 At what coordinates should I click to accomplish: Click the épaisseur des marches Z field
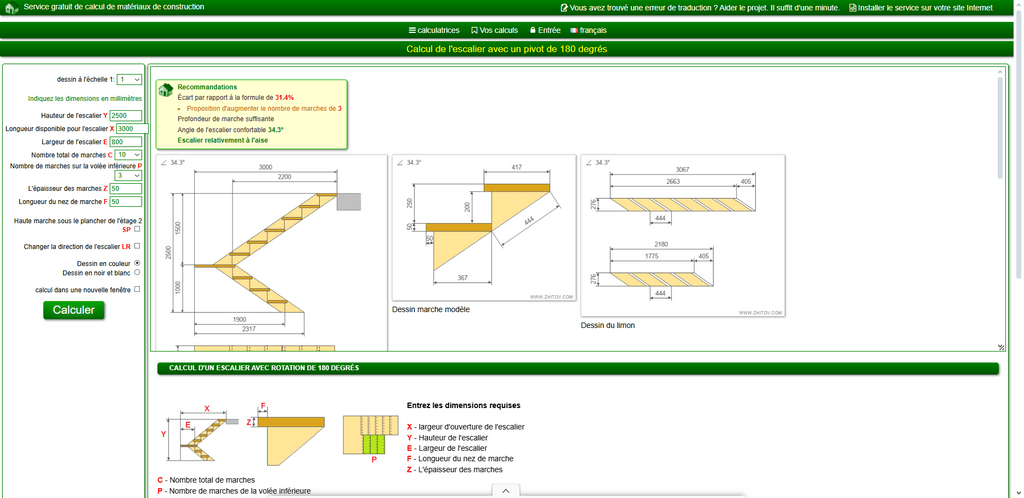125,189
